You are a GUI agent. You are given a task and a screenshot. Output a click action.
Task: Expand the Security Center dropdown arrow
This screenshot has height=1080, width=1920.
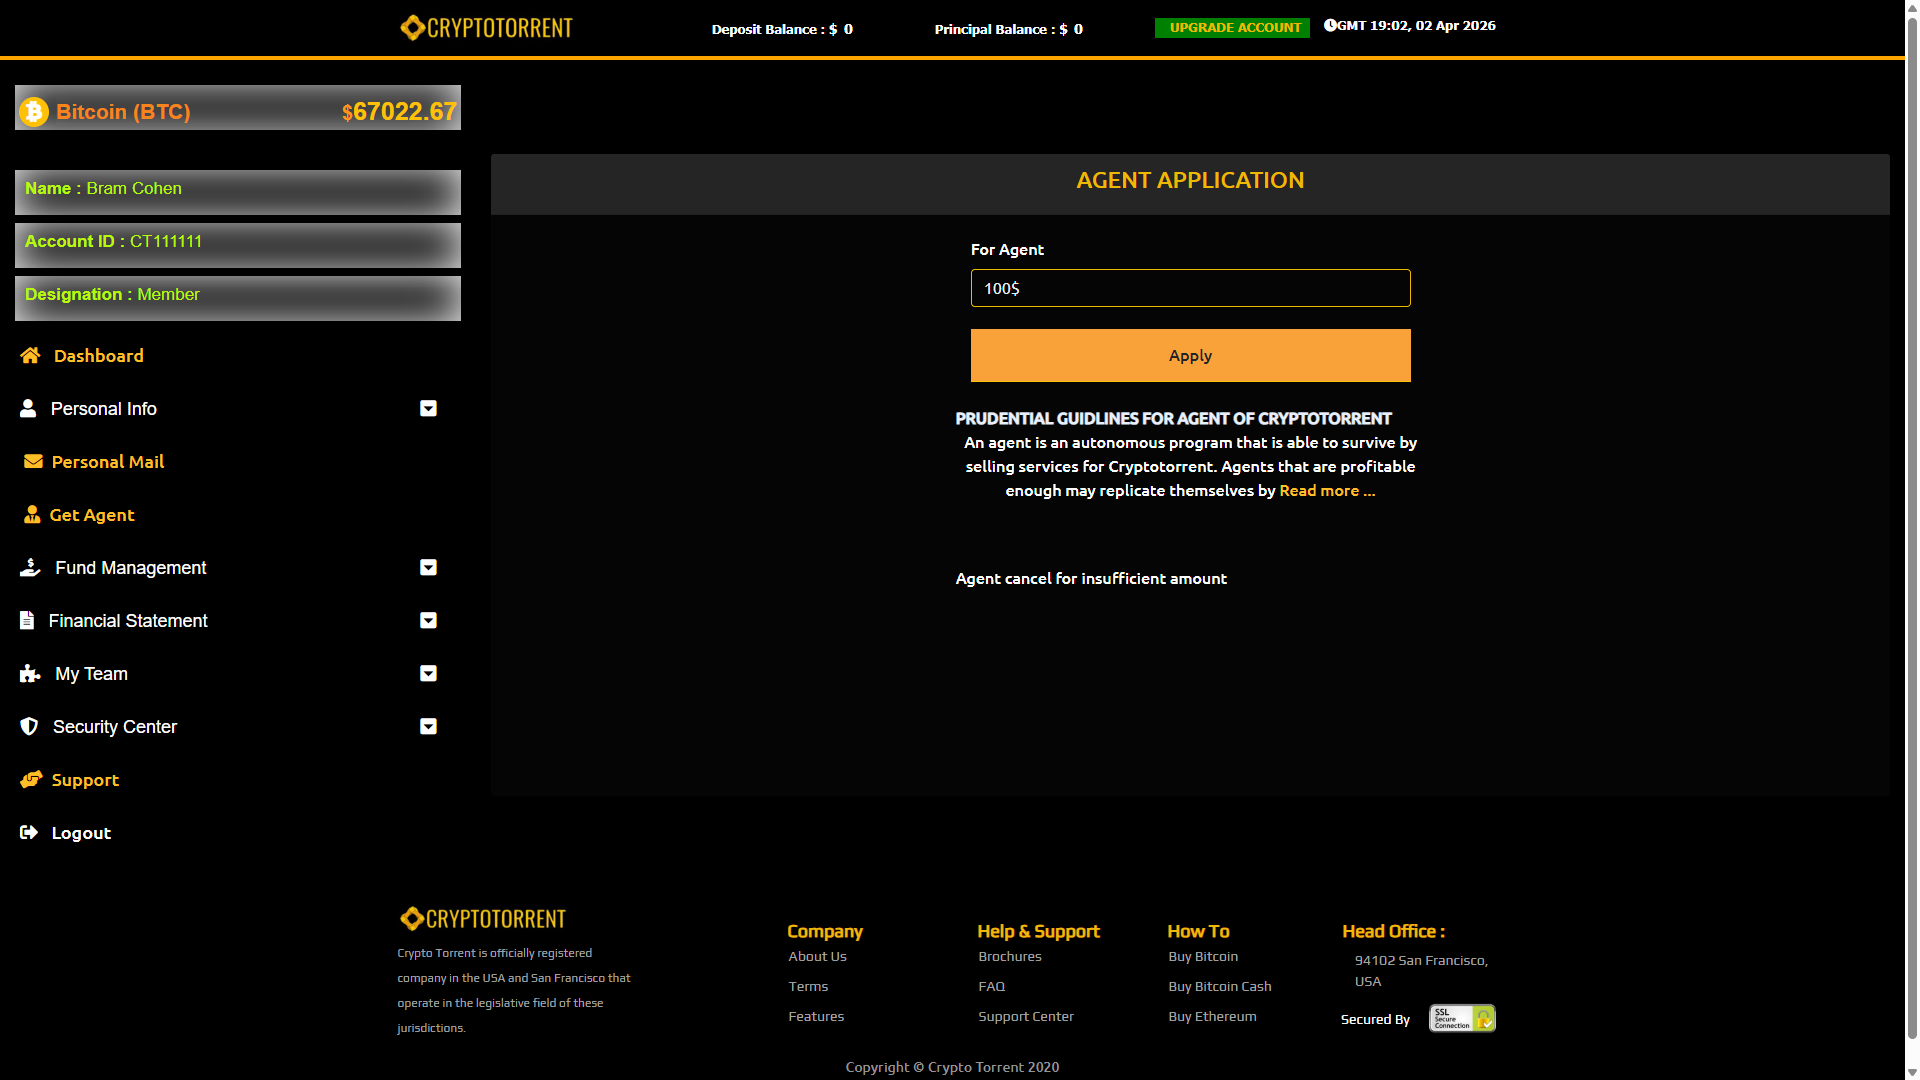[428, 727]
